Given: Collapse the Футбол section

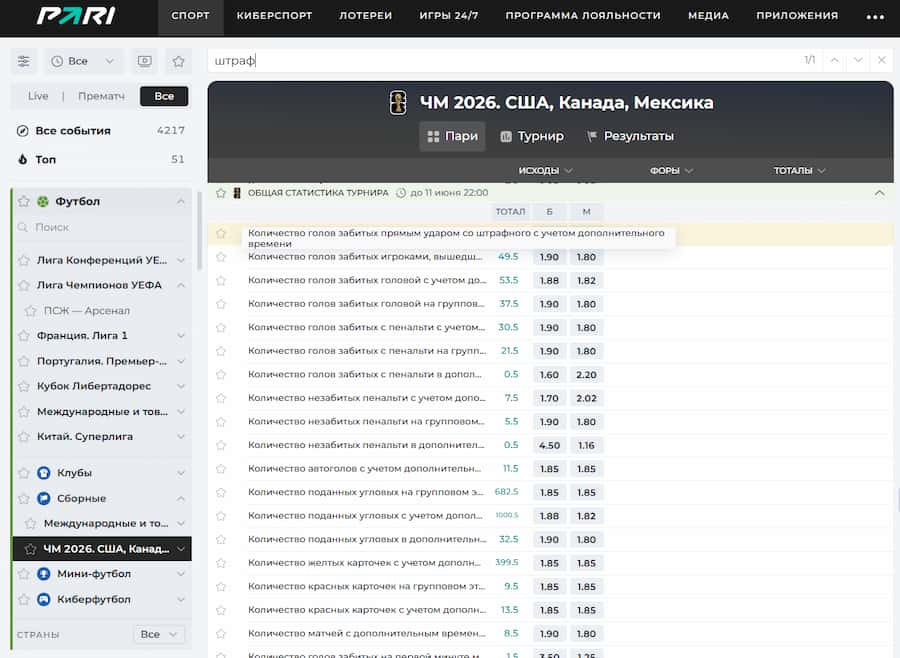Looking at the screenshot, I should (x=181, y=202).
